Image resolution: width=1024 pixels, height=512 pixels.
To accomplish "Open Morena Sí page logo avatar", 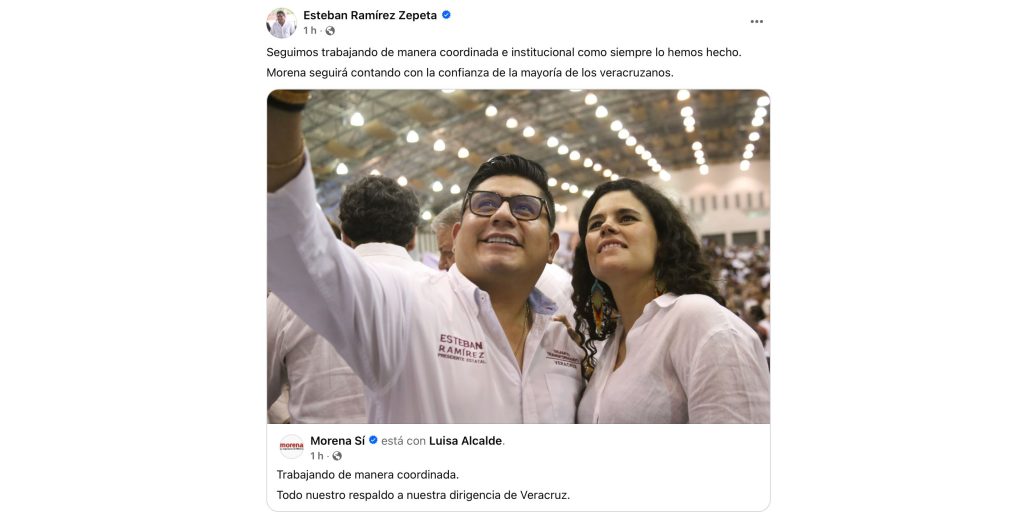I will coord(291,447).
